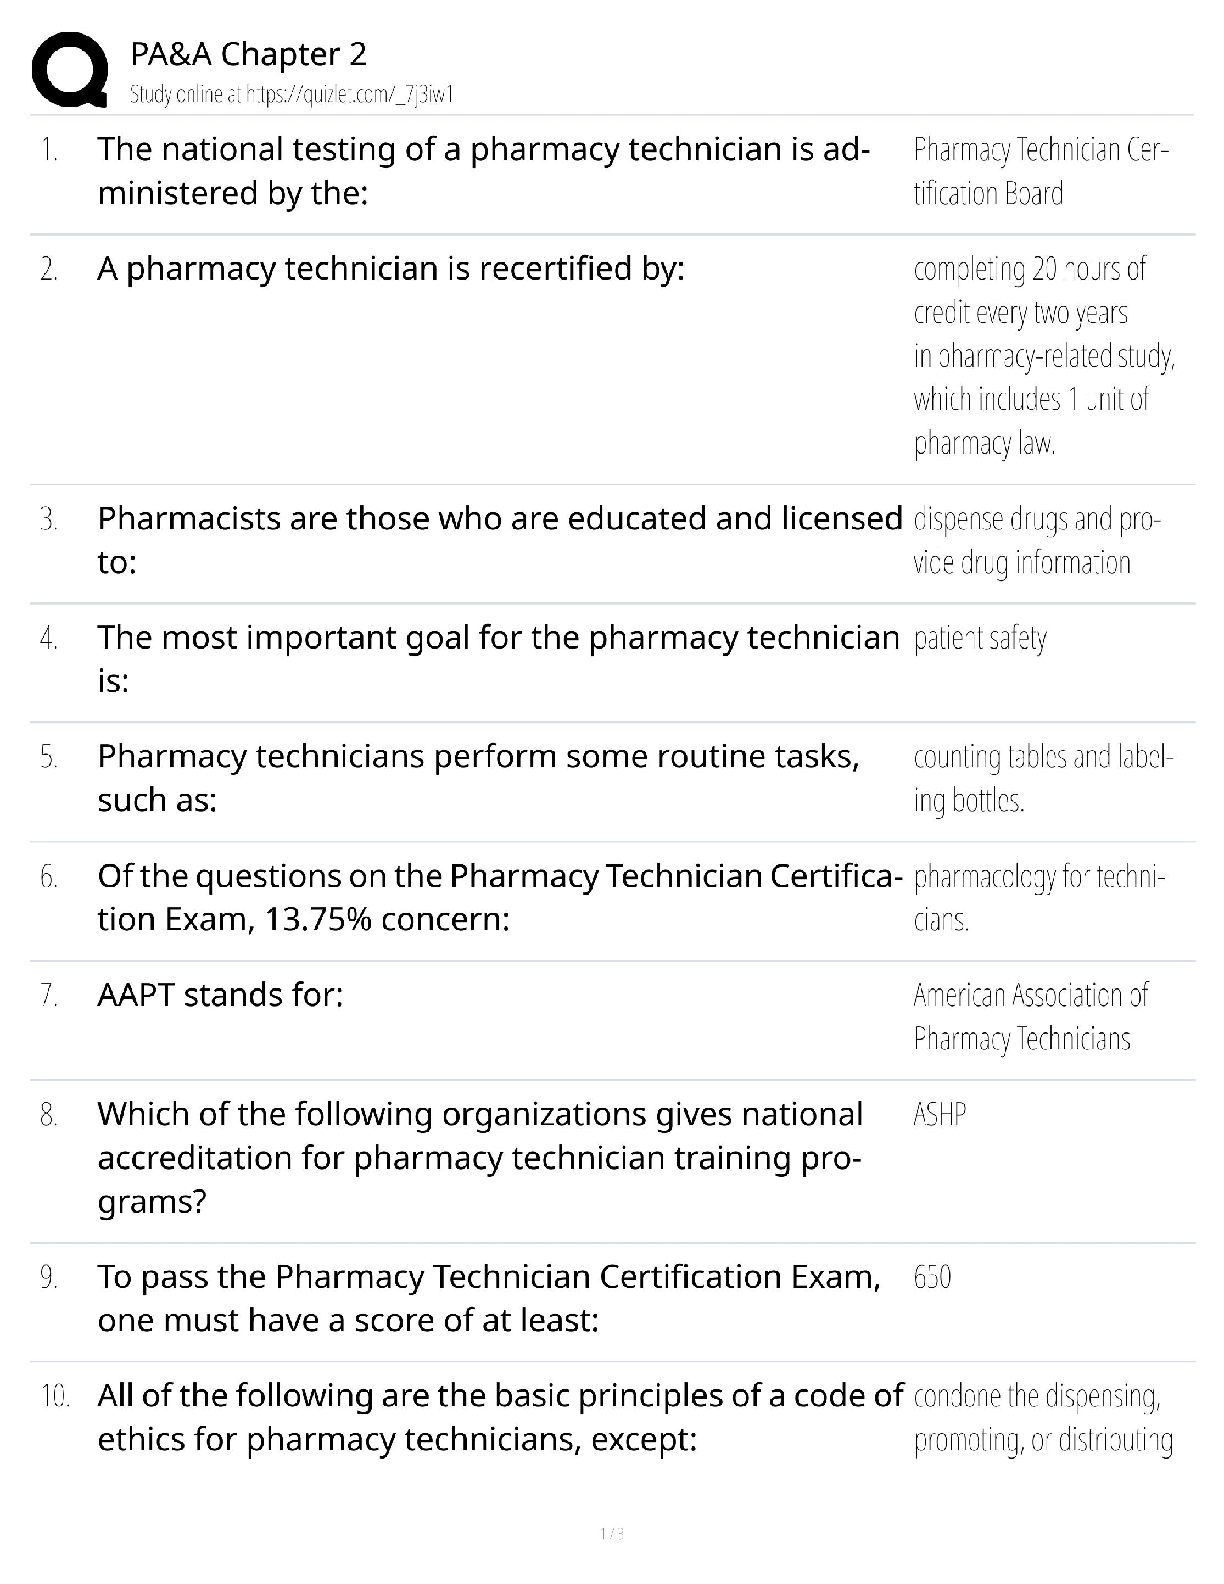Select the code of ethics question

pos(499,1417)
